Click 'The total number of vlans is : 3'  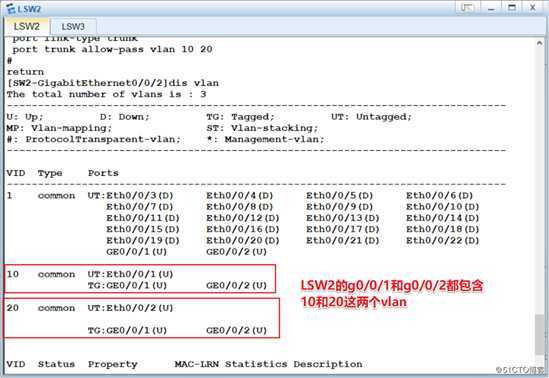[x=106, y=94]
